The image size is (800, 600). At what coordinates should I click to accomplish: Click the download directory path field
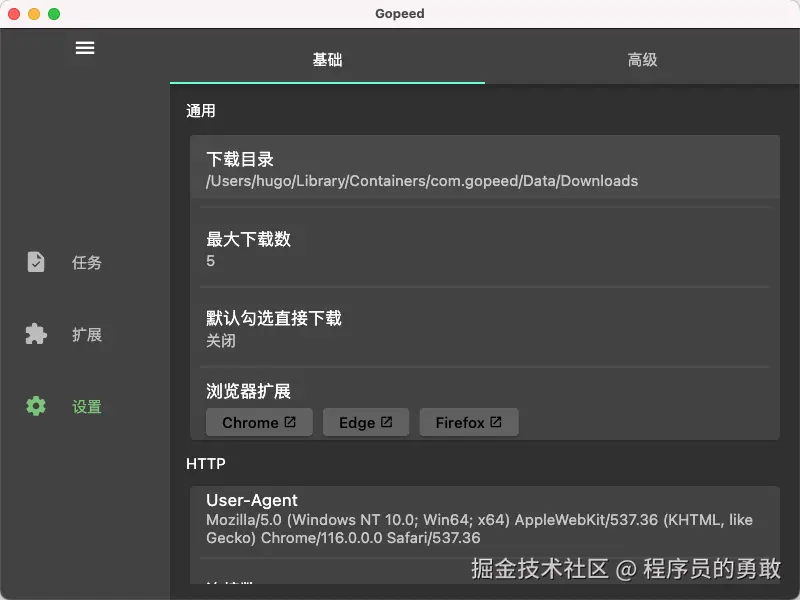pos(421,181)
